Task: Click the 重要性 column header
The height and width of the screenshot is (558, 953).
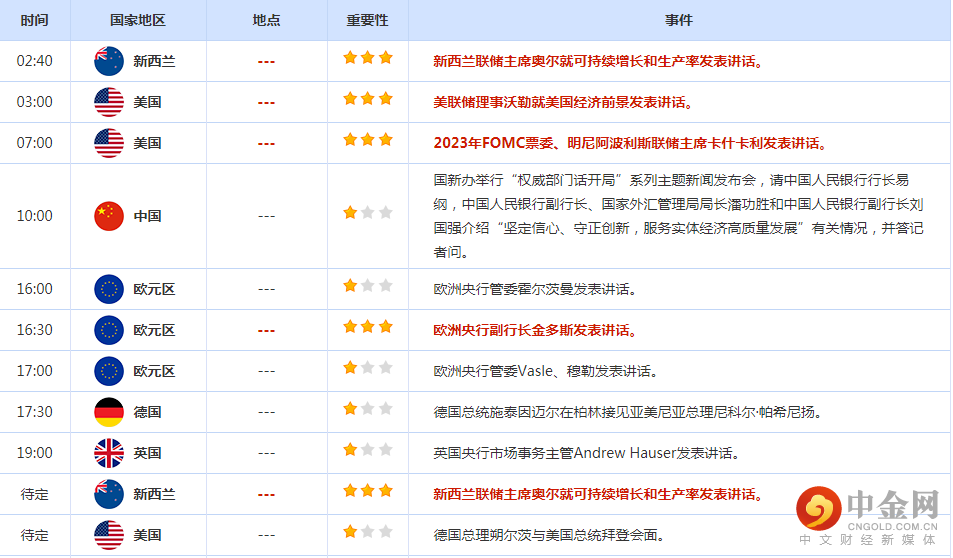Action: [x=367, y=20]
